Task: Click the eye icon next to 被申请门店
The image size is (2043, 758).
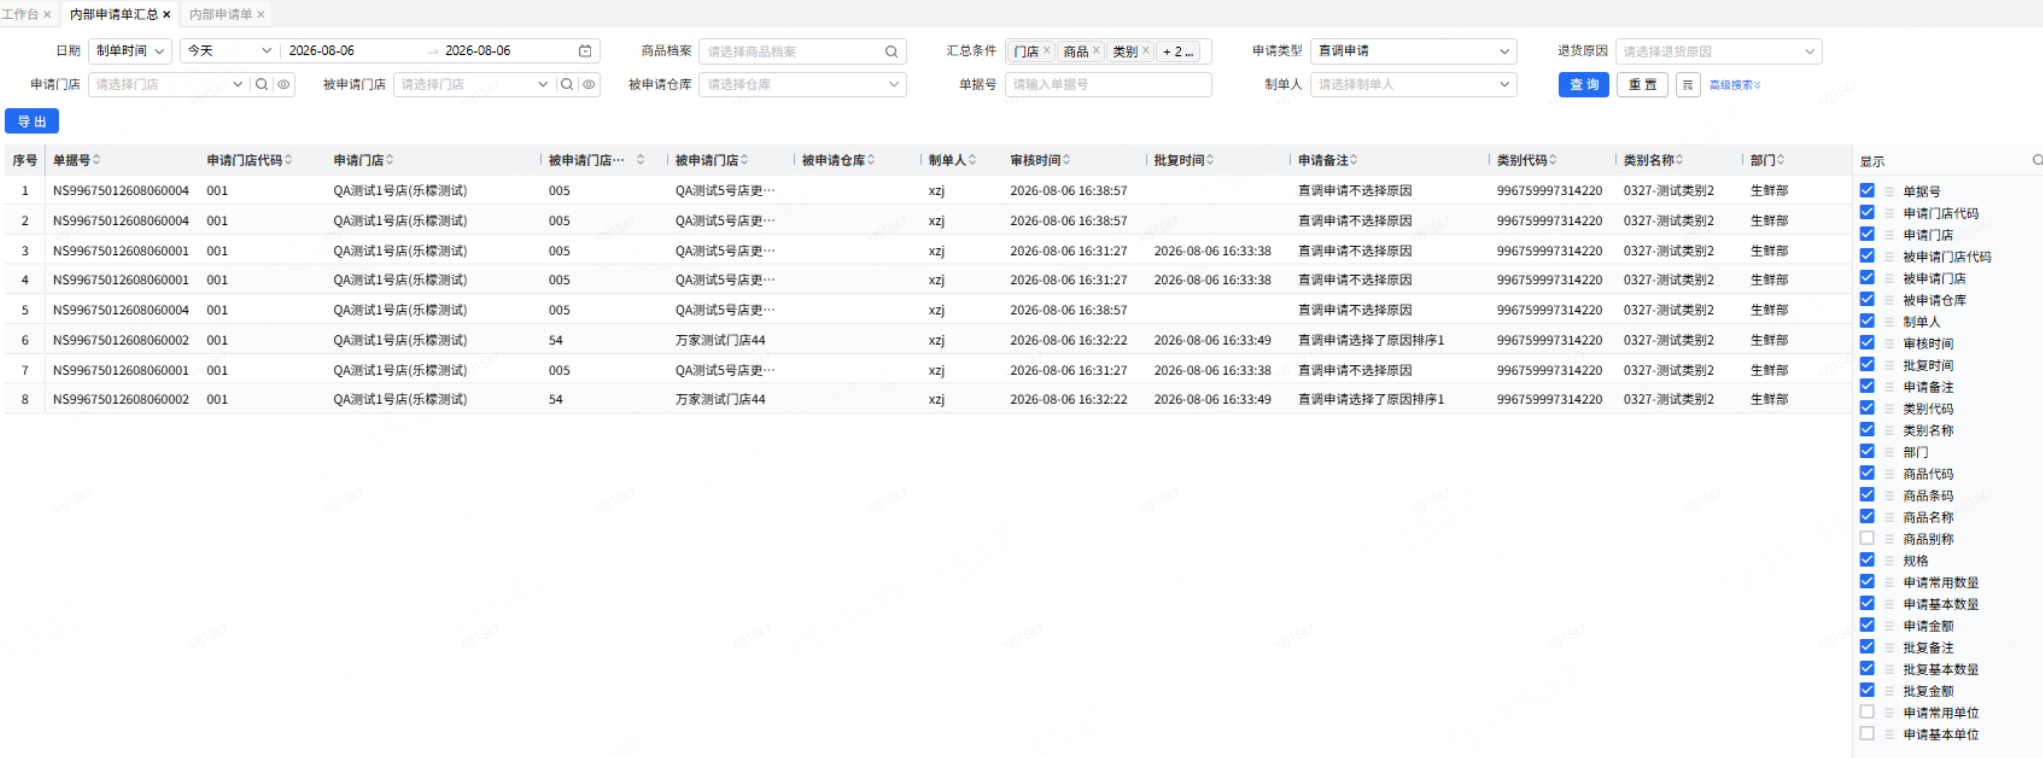Action: (x=589, y=85)
